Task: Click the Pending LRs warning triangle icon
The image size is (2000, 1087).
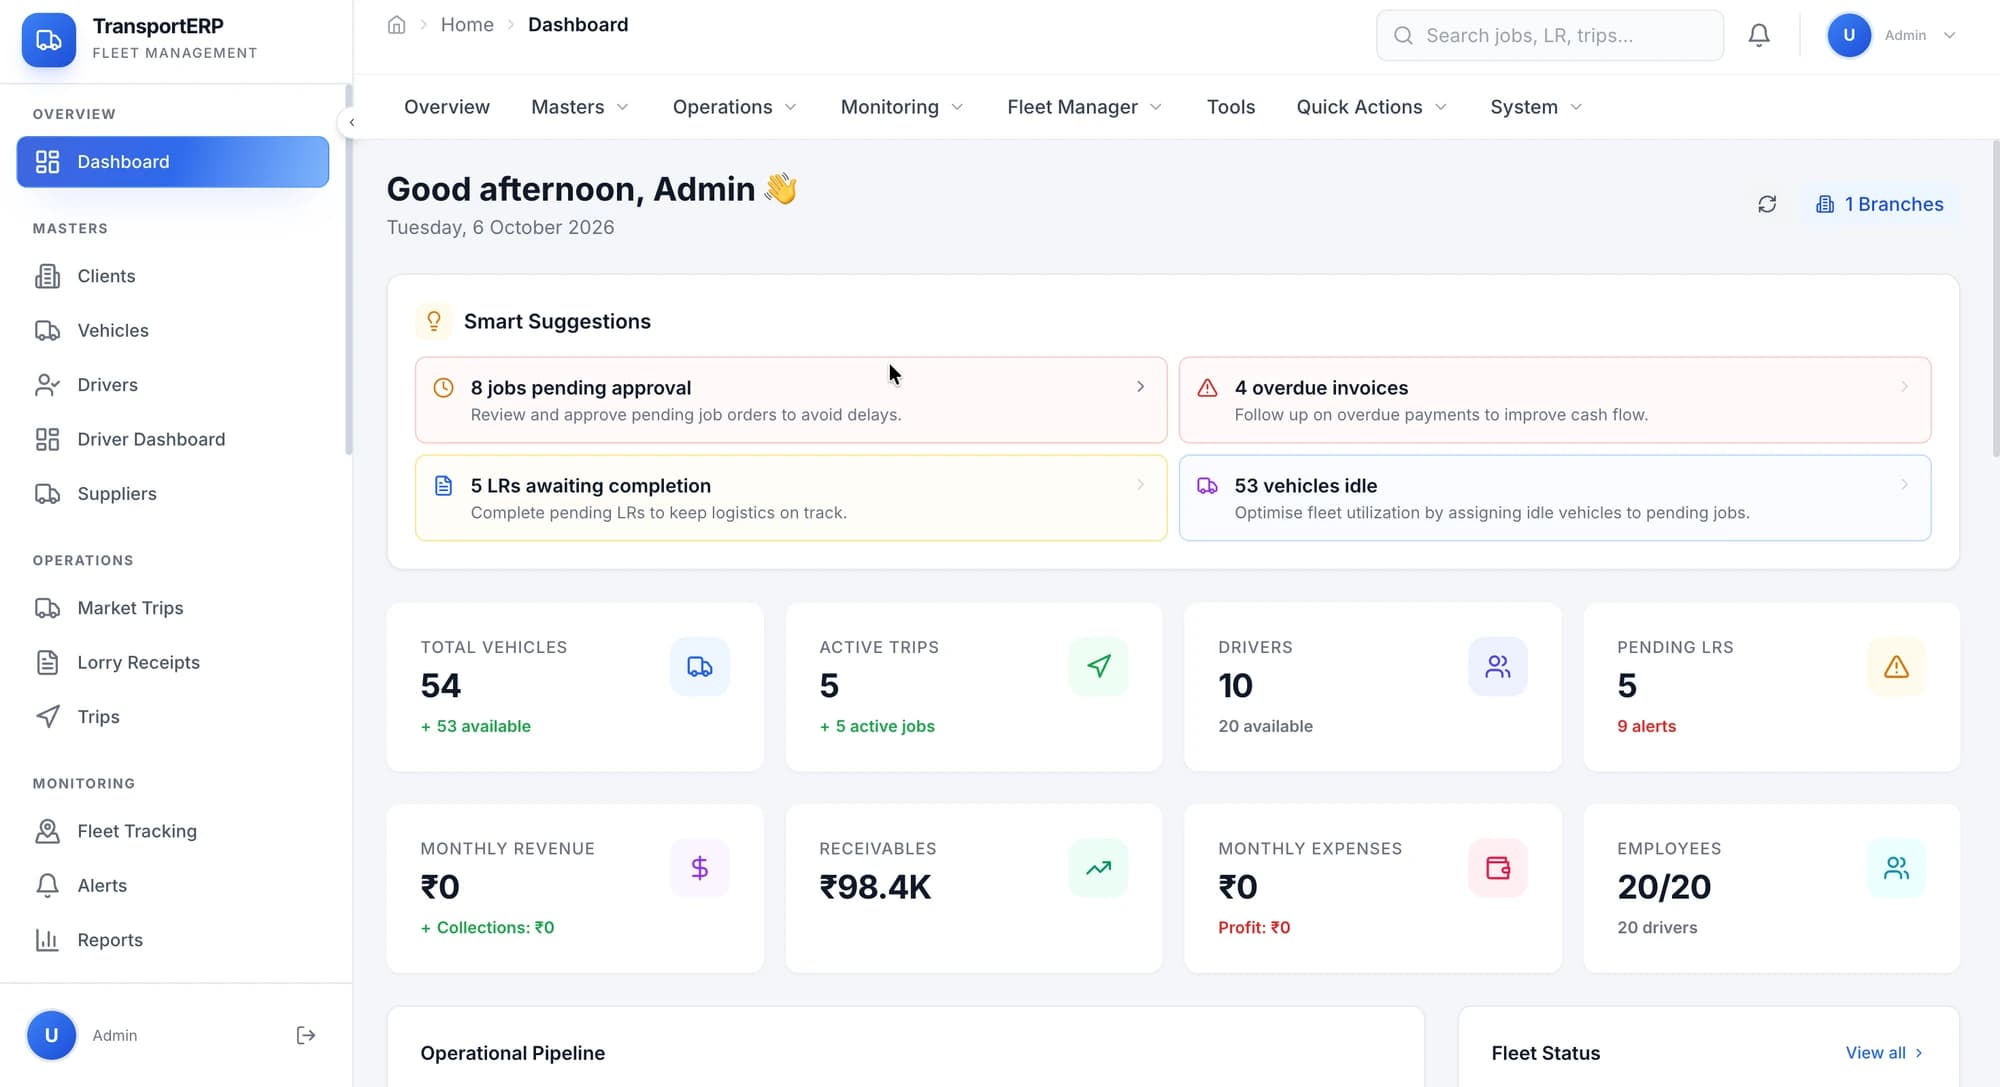Action: pyautogui.click(x=1896, y=666)
